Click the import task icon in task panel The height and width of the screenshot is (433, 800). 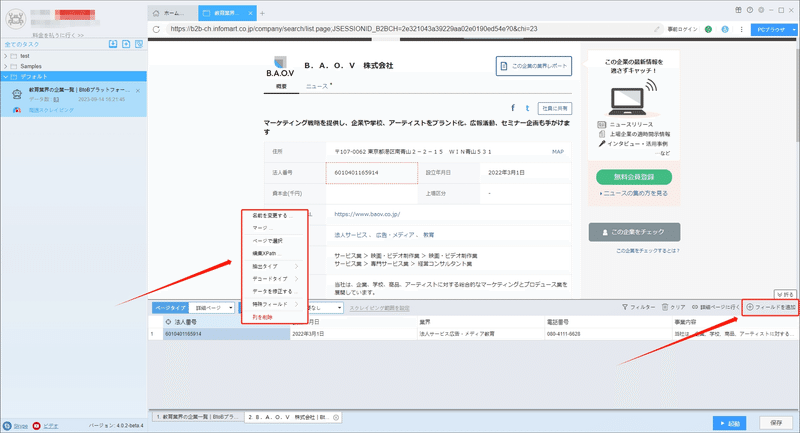pos(113,44)
